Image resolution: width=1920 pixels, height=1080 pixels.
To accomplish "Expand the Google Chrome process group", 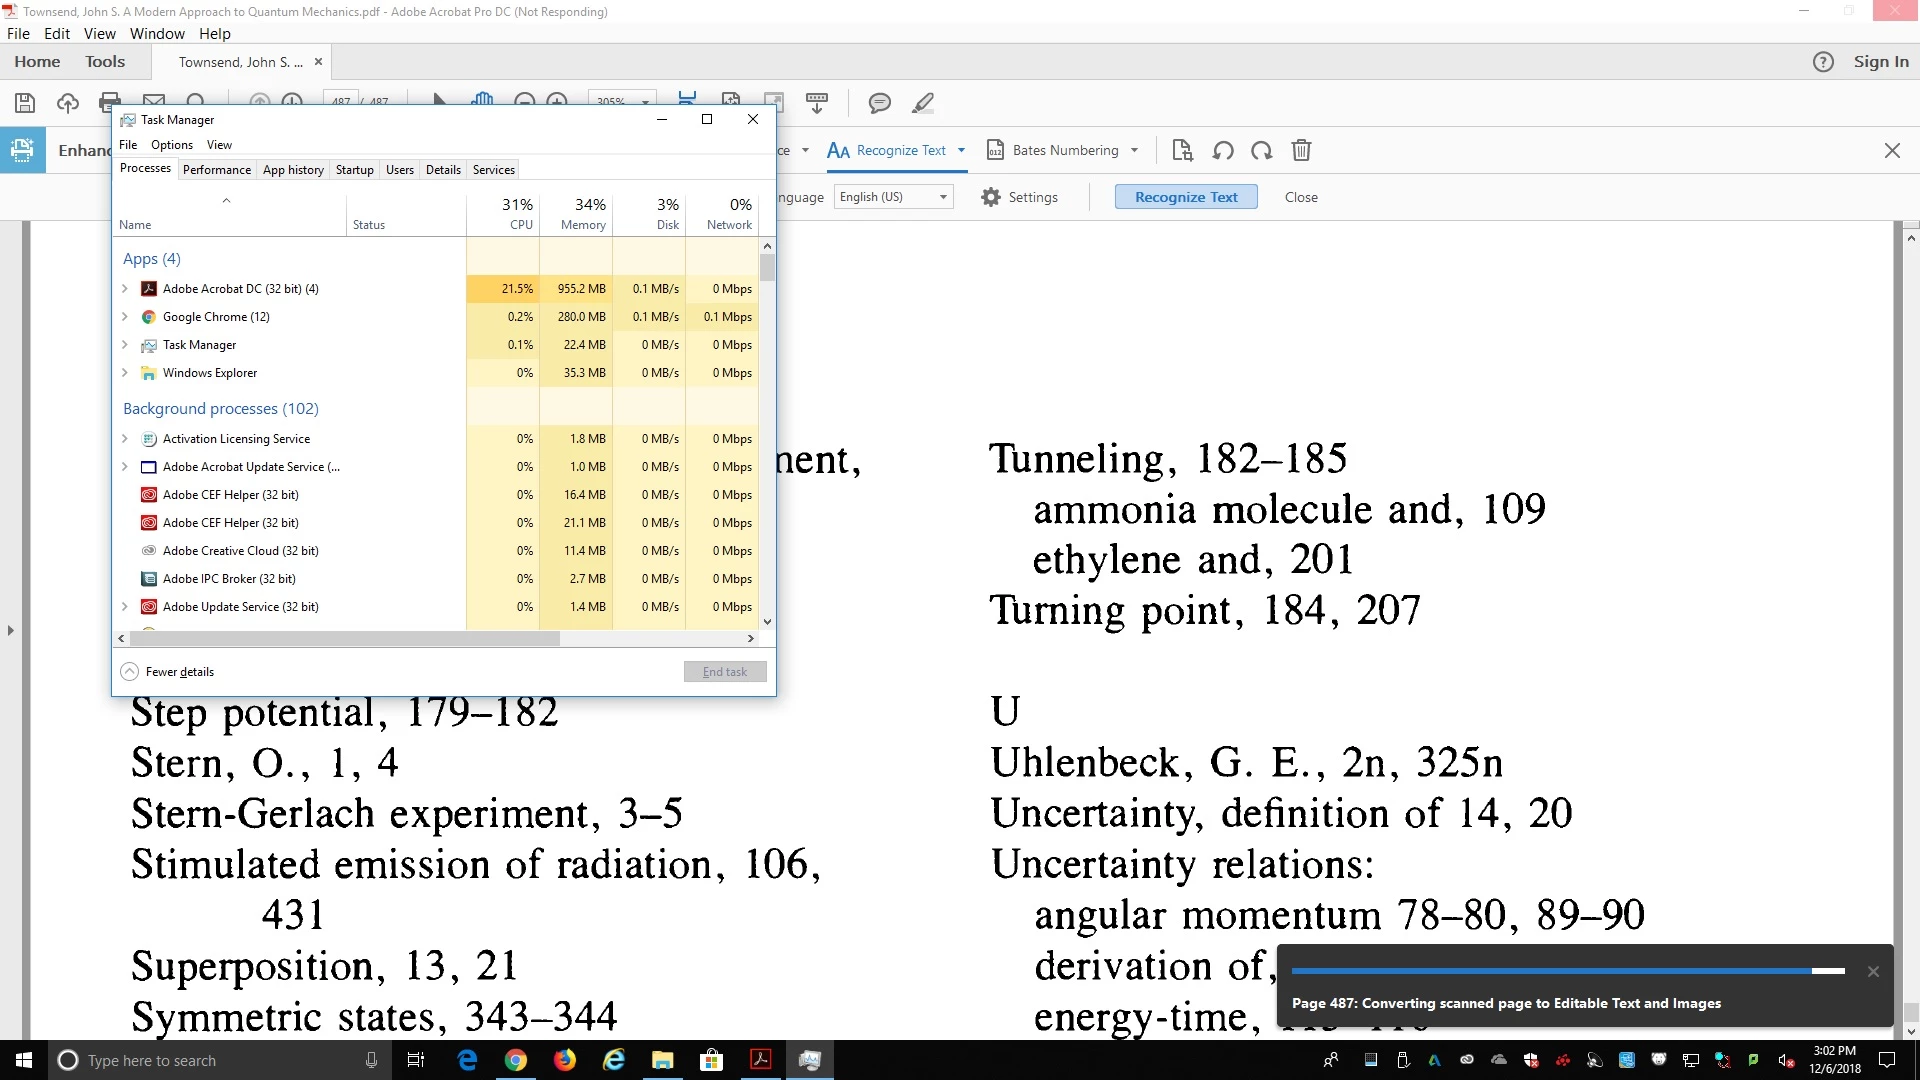I will pos(125,317).
